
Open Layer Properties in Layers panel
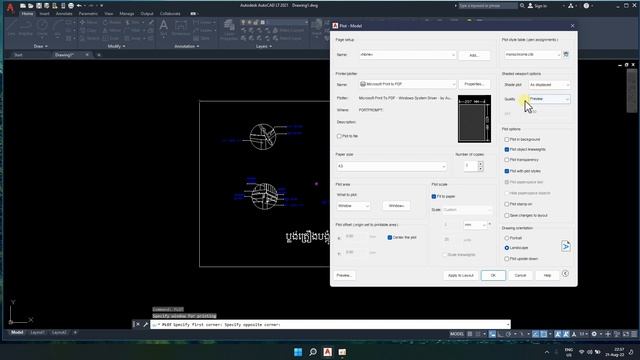click(x=229, y=29)
